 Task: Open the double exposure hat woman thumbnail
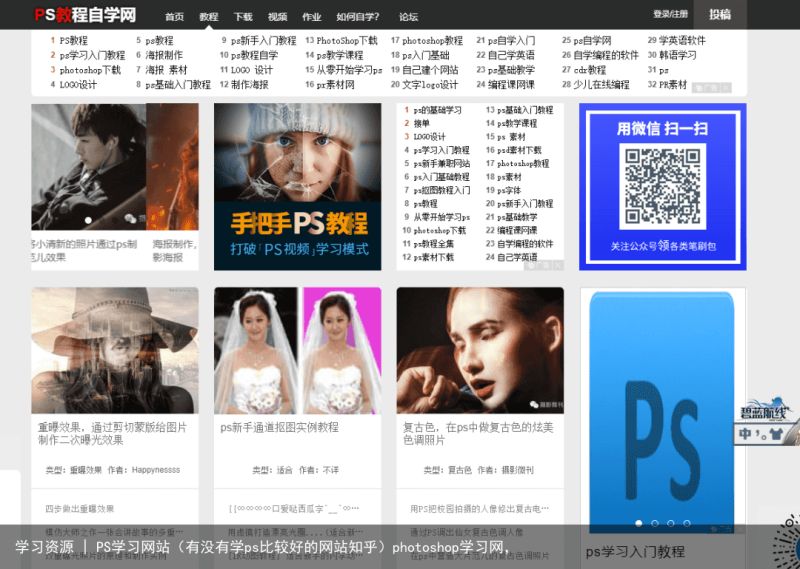coord(115,350)
